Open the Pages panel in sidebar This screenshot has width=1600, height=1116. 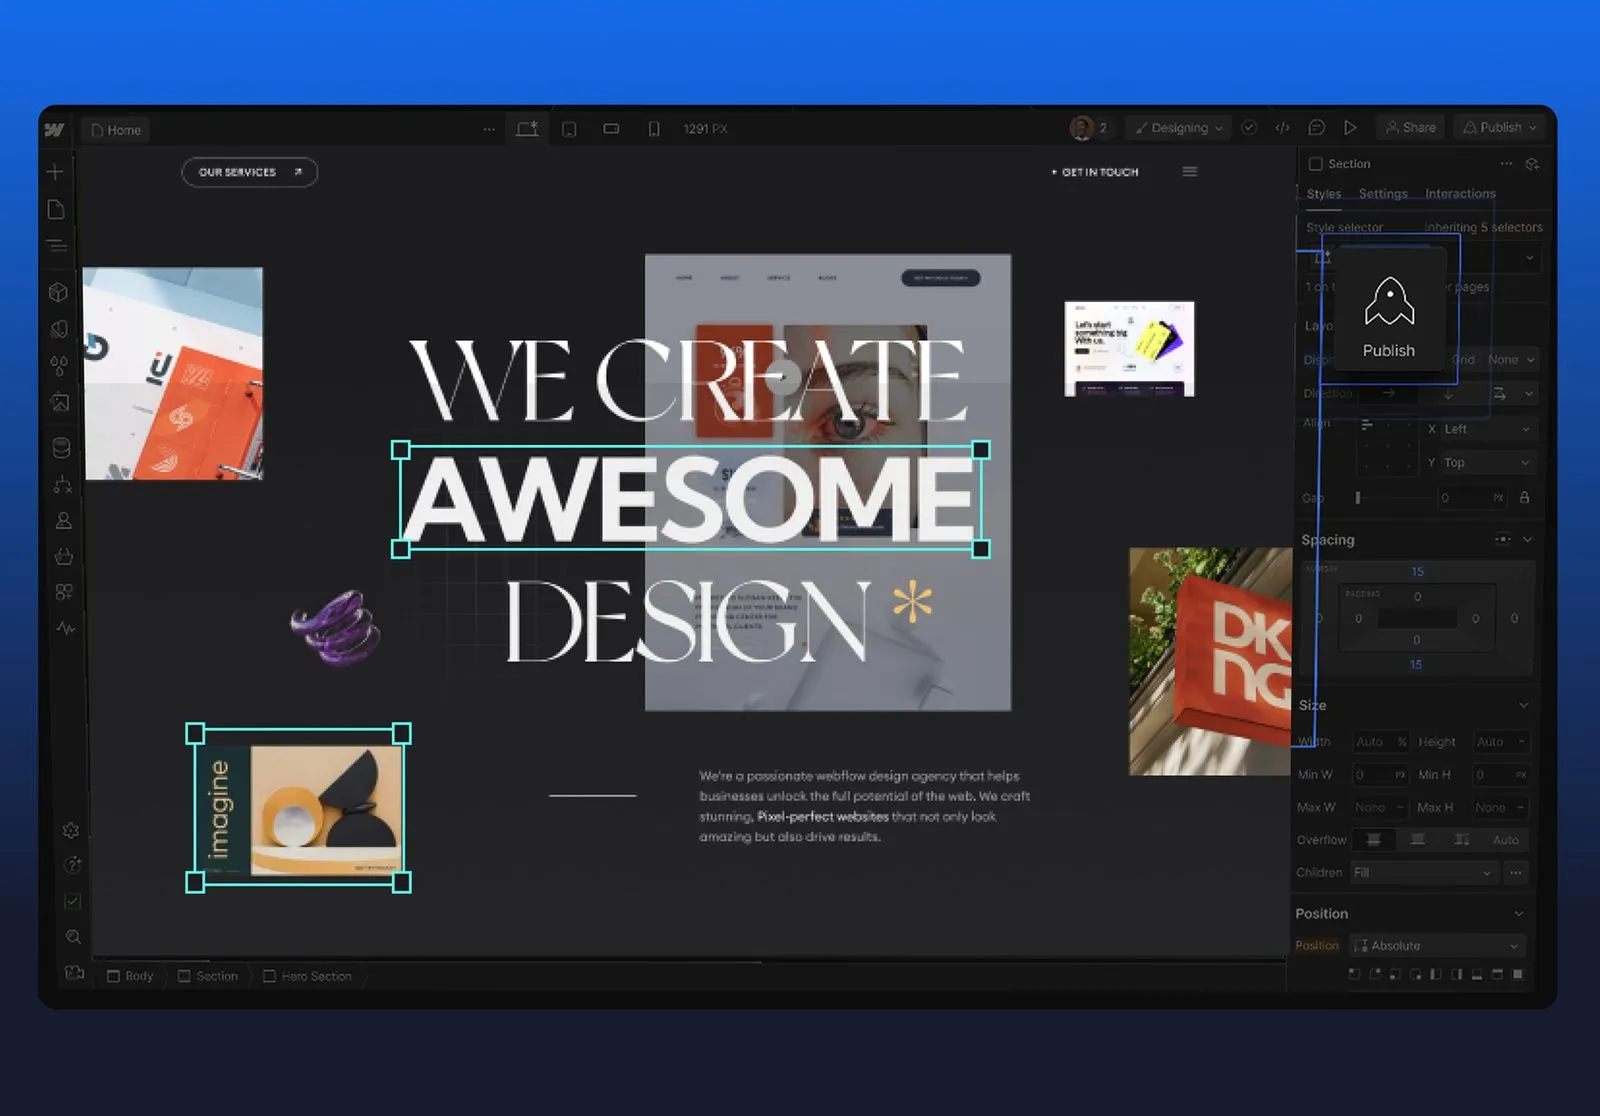pos(56,209)
